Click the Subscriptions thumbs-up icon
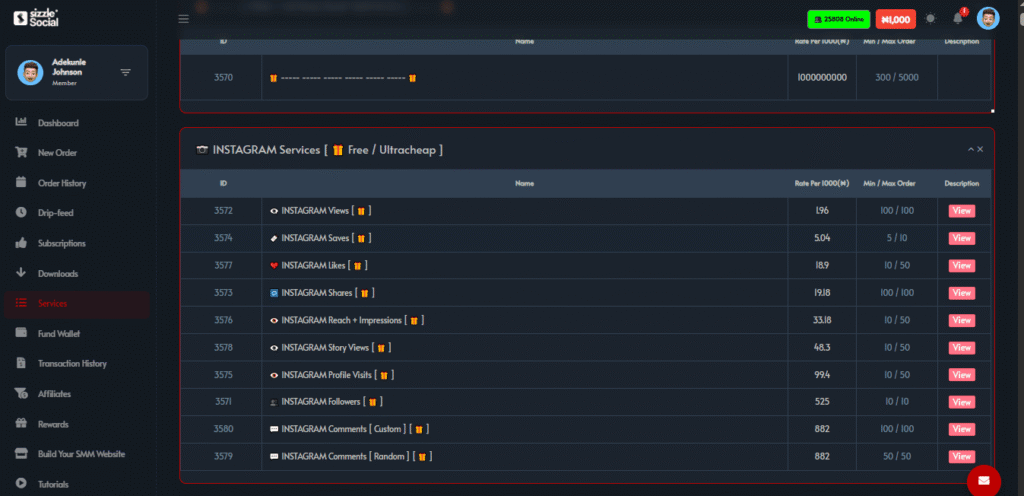 tap(21, 243)
